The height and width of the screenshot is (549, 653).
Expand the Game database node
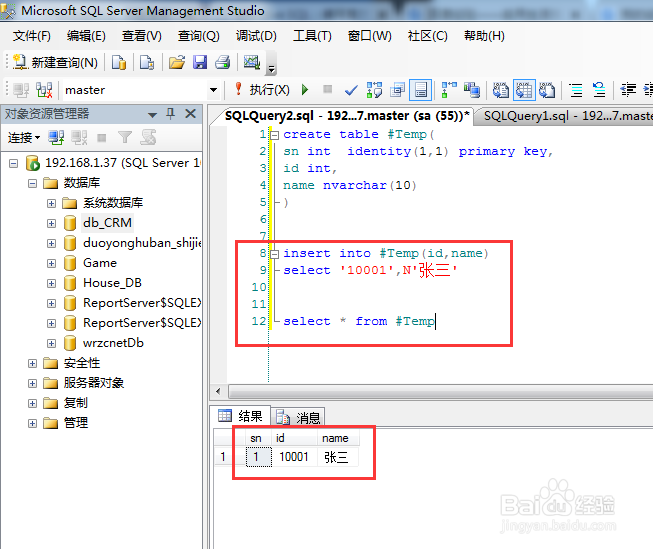pos(51,263)
